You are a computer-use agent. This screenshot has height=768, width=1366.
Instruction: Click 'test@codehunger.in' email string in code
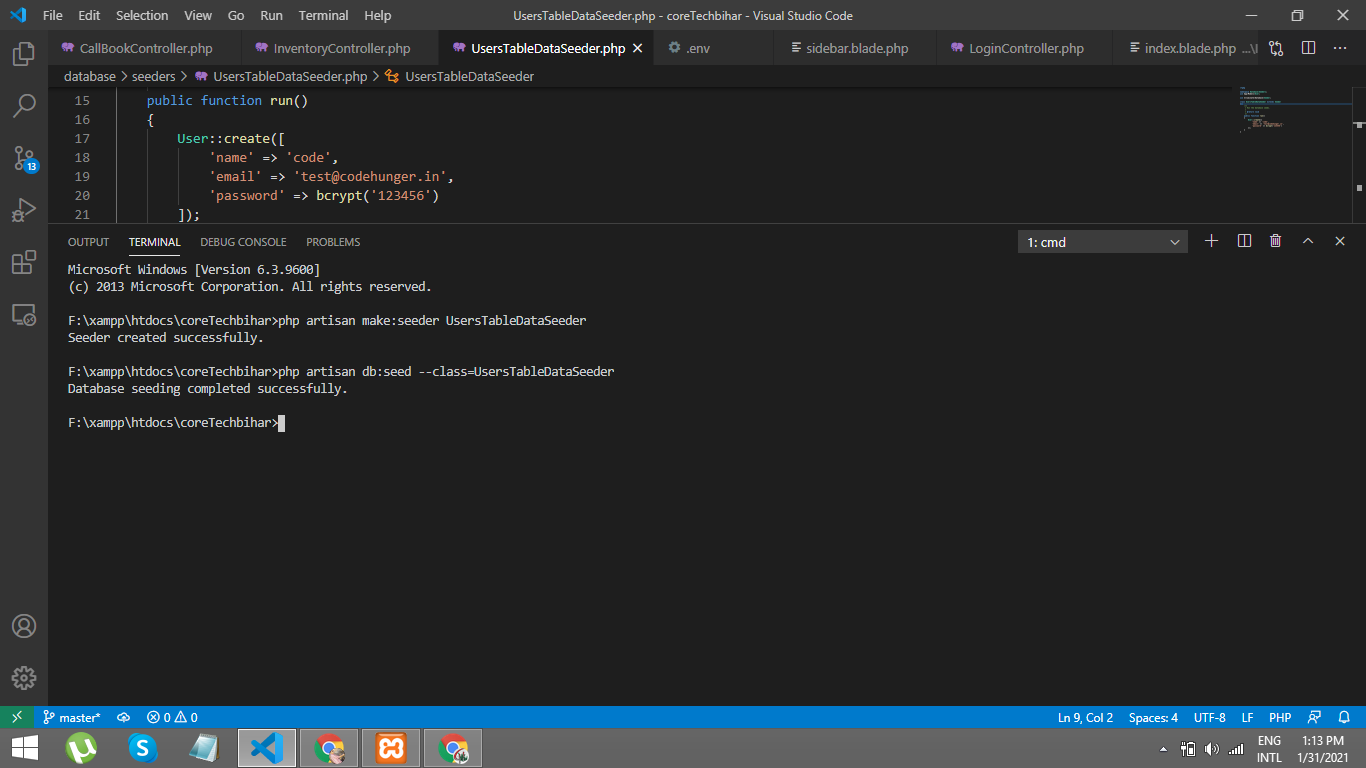[x=371, y=177]
